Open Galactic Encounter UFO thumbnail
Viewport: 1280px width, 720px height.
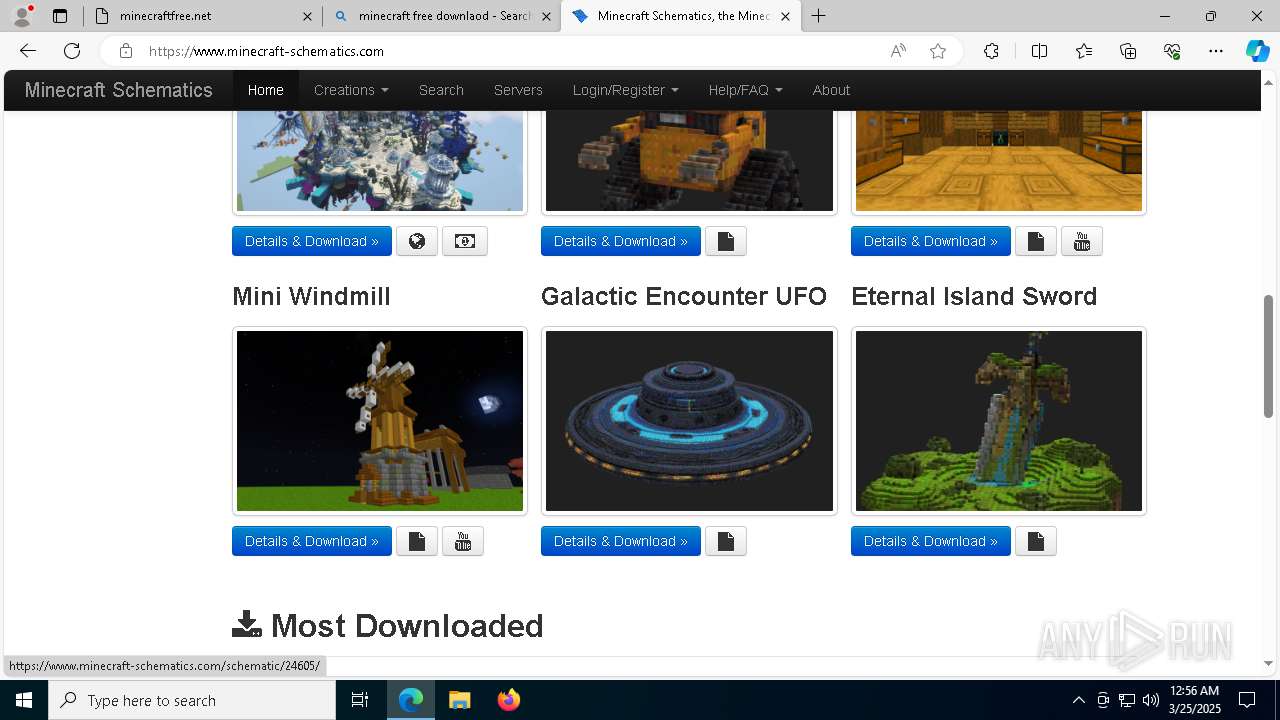click(689, 421)
